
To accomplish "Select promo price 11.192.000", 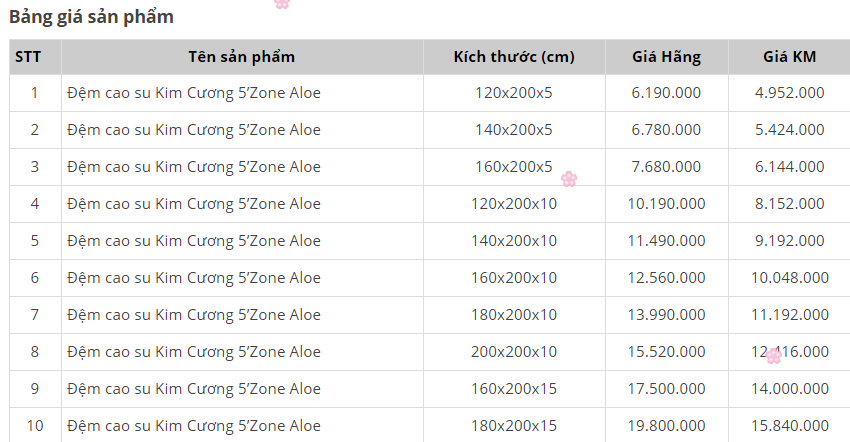I will (x=789, y=315).
